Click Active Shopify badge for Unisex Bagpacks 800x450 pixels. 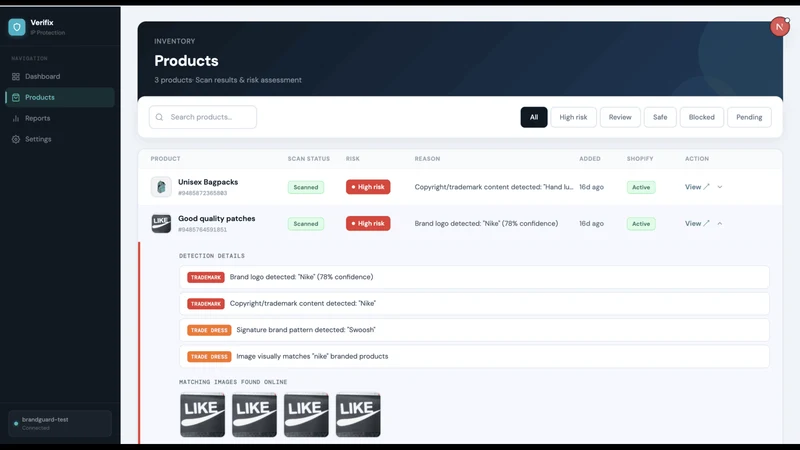click(641, 187)
